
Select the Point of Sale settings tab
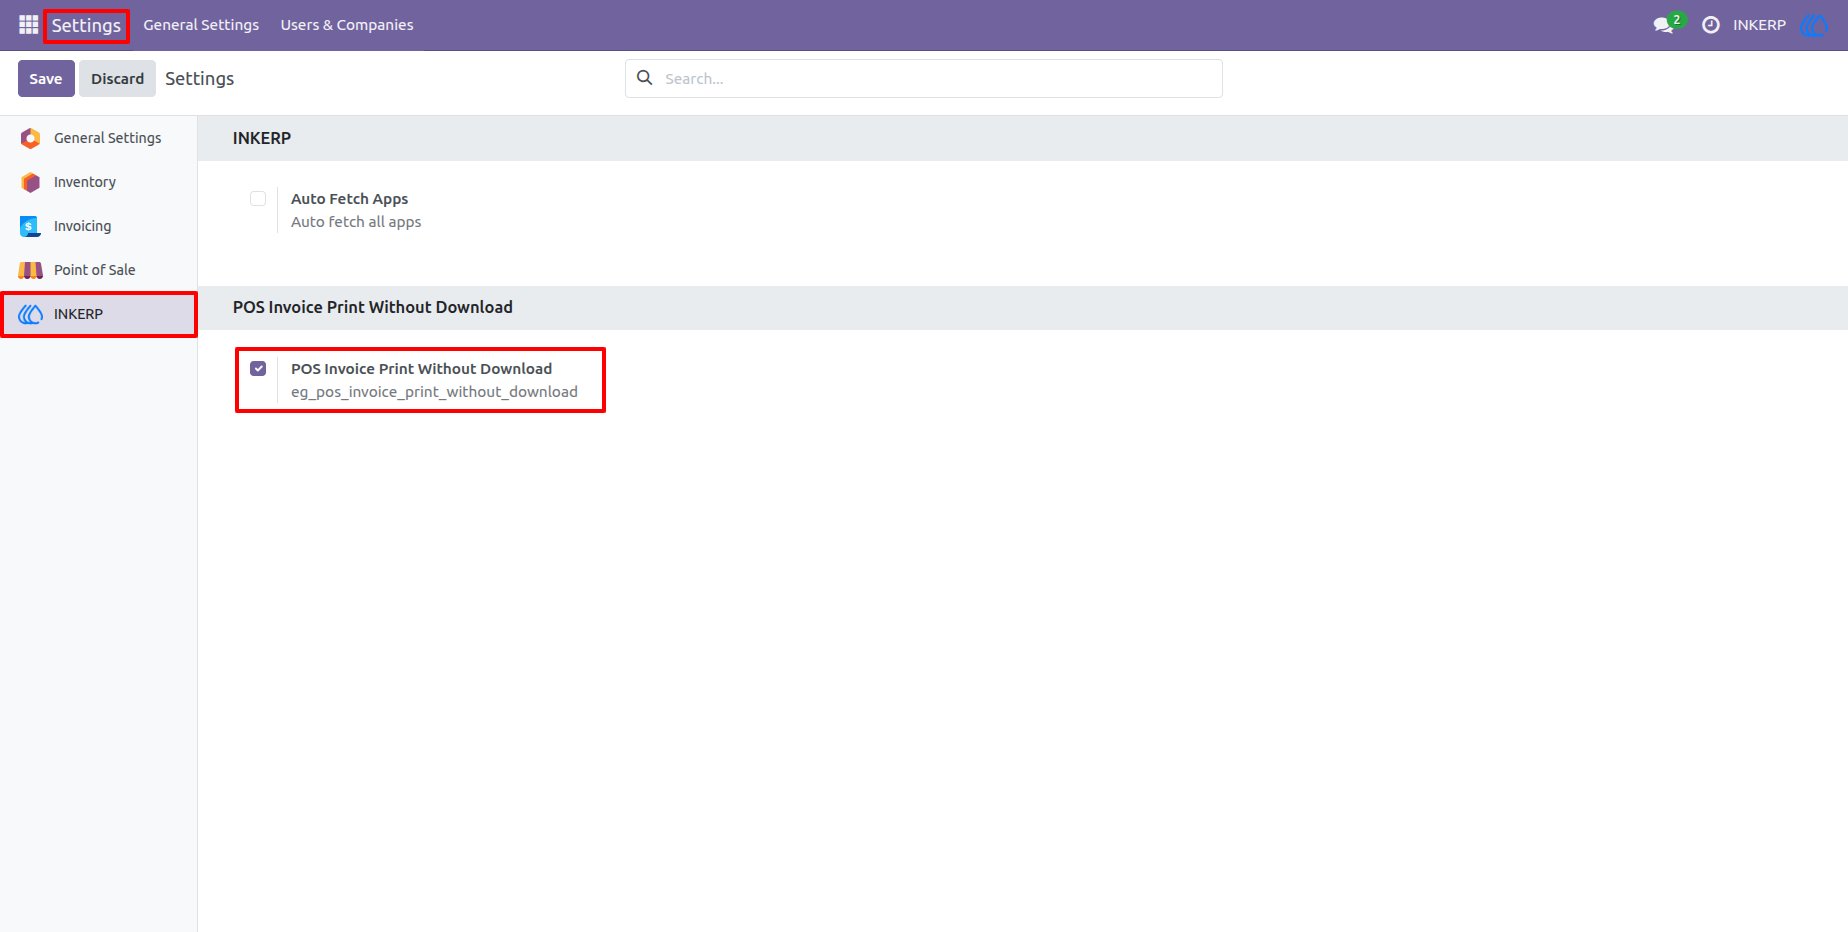99,270
